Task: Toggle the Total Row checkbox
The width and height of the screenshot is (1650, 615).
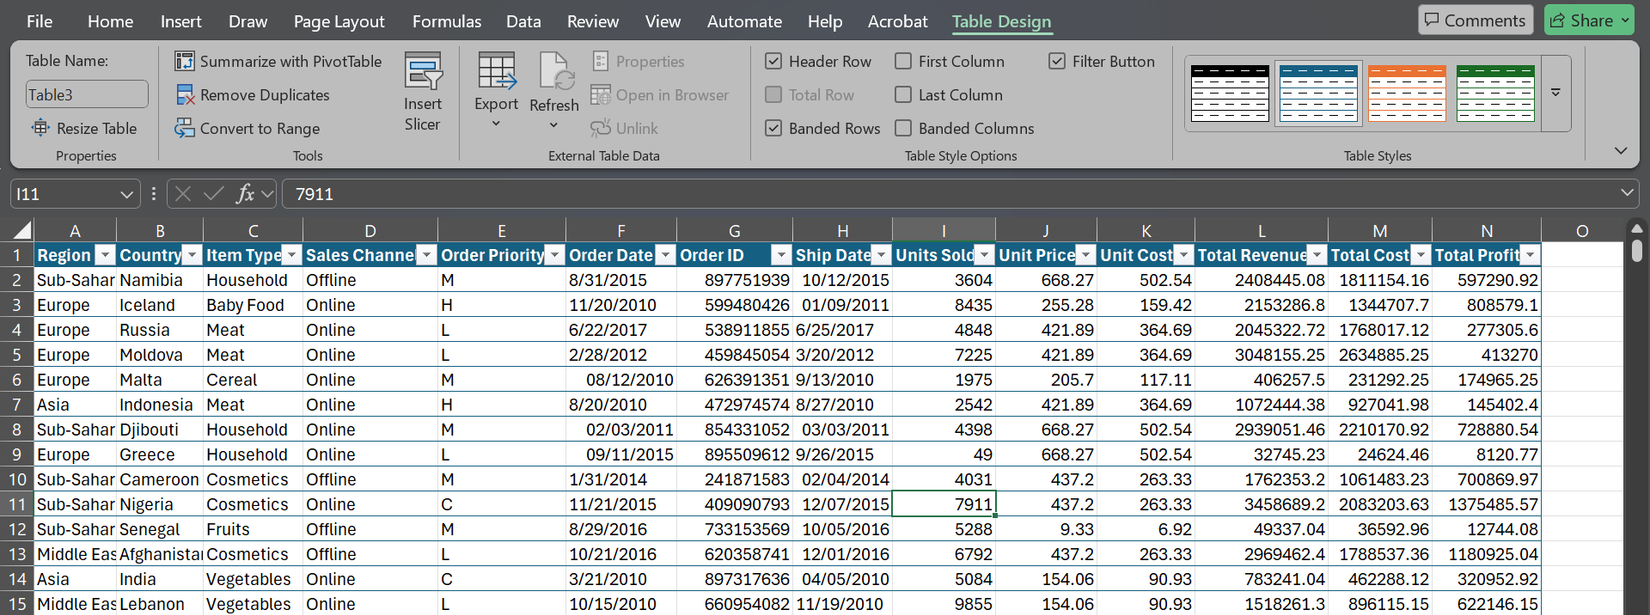Action: click(x=773, y=95)
